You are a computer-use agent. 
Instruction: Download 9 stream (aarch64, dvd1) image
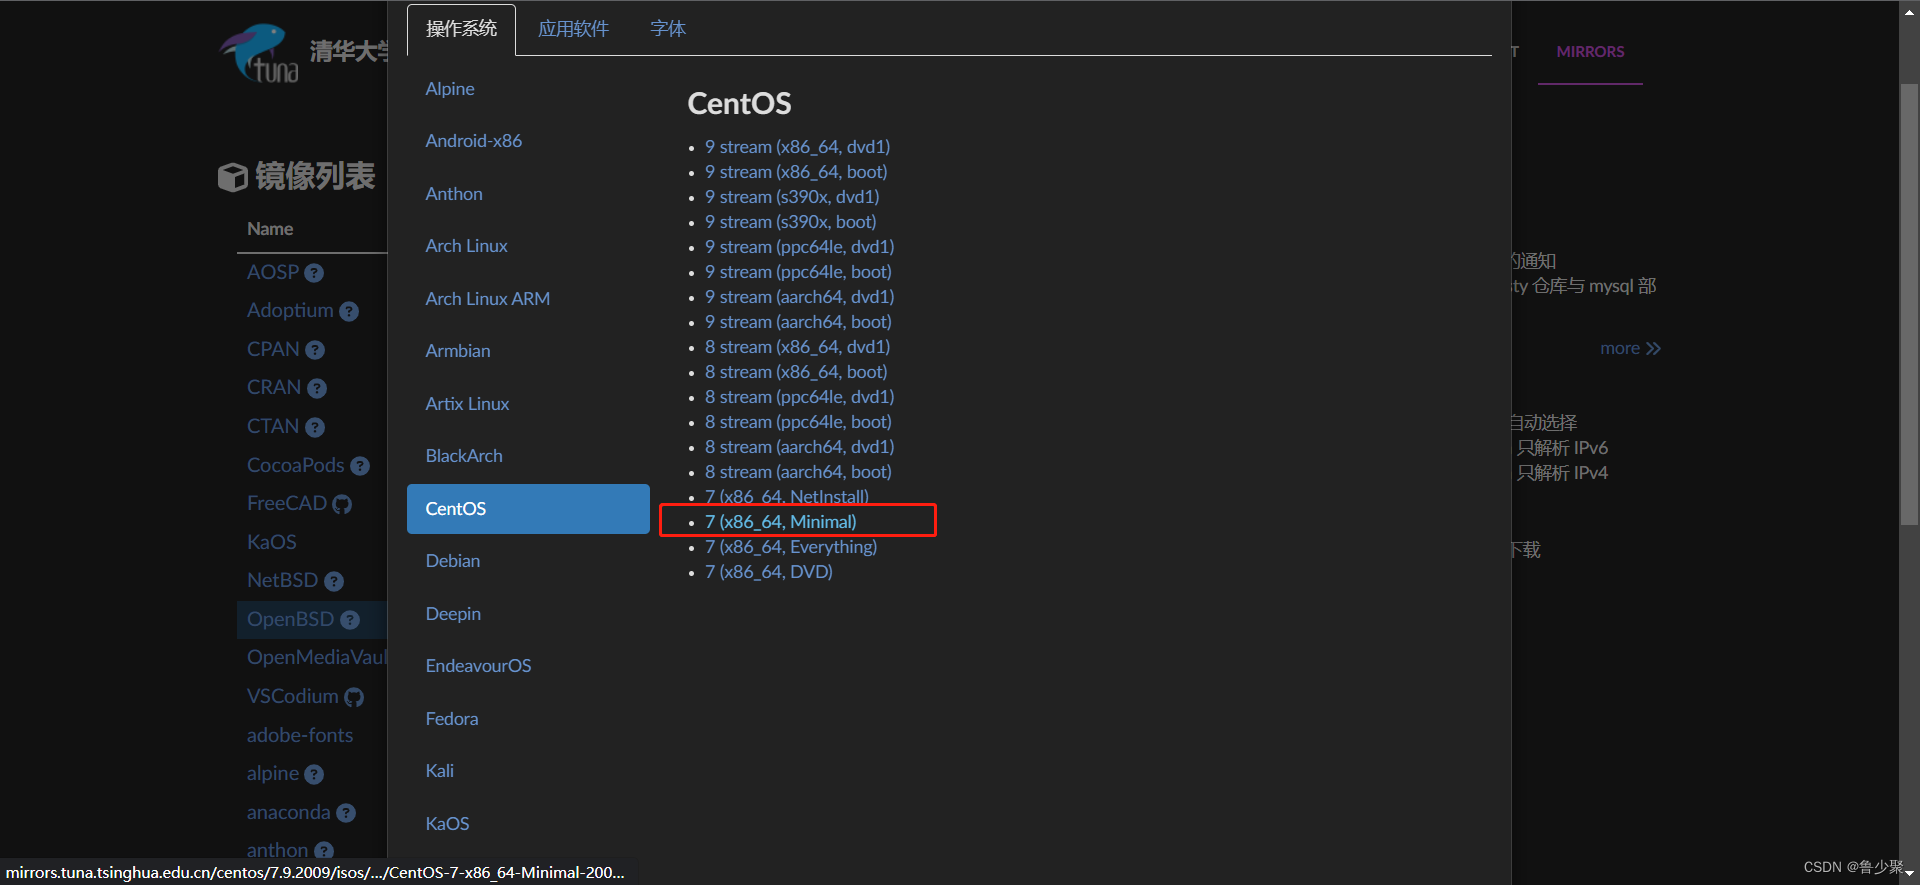pyautogui.click(x=799, y=297)
